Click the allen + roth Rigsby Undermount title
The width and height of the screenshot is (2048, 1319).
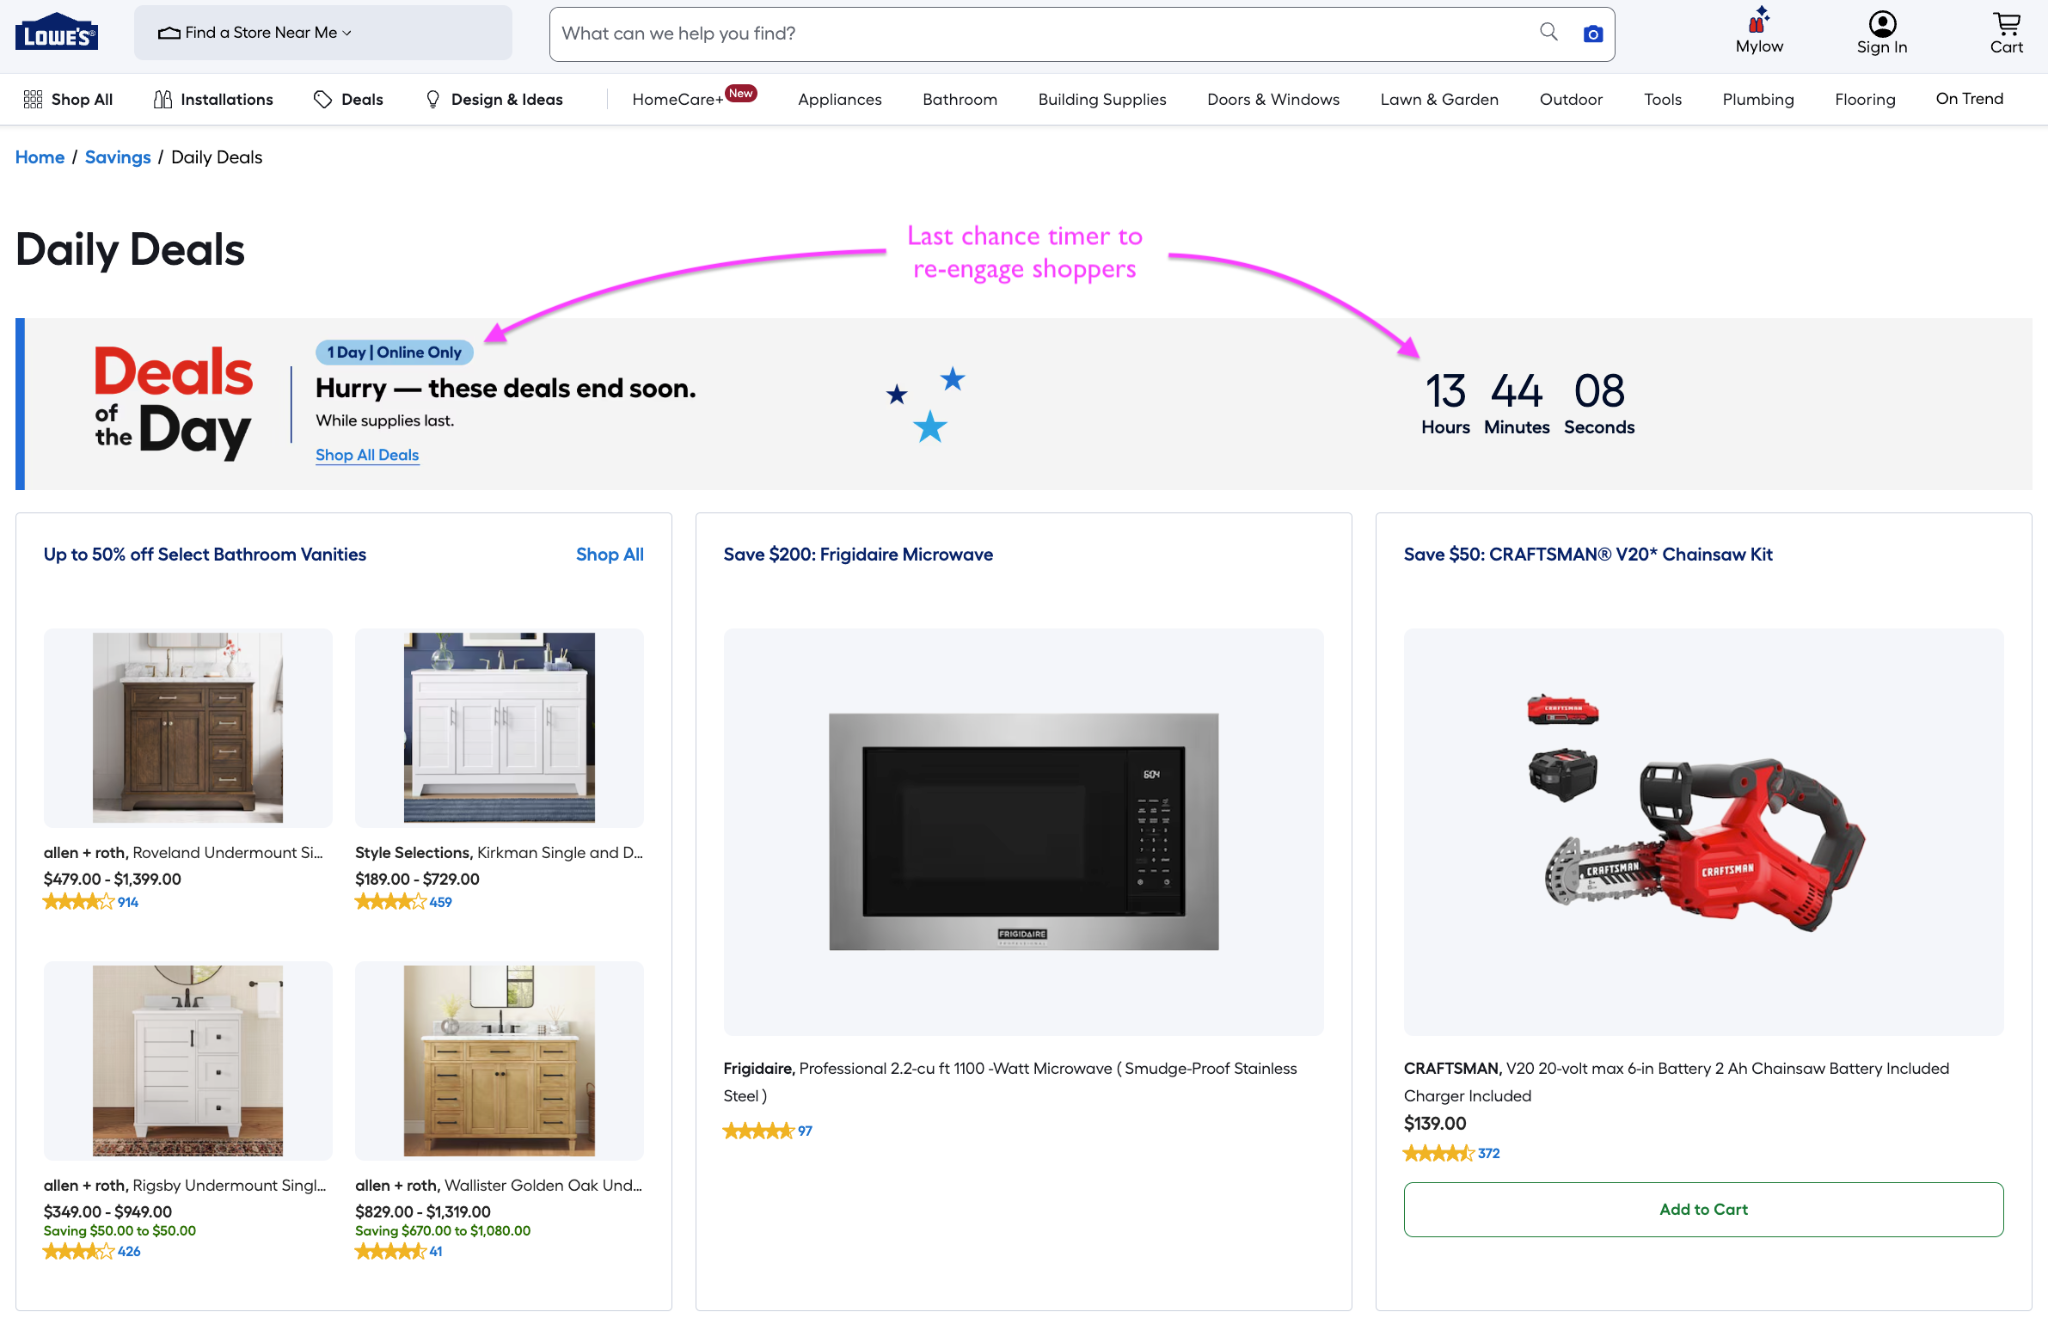click(x=185, y=1185)
